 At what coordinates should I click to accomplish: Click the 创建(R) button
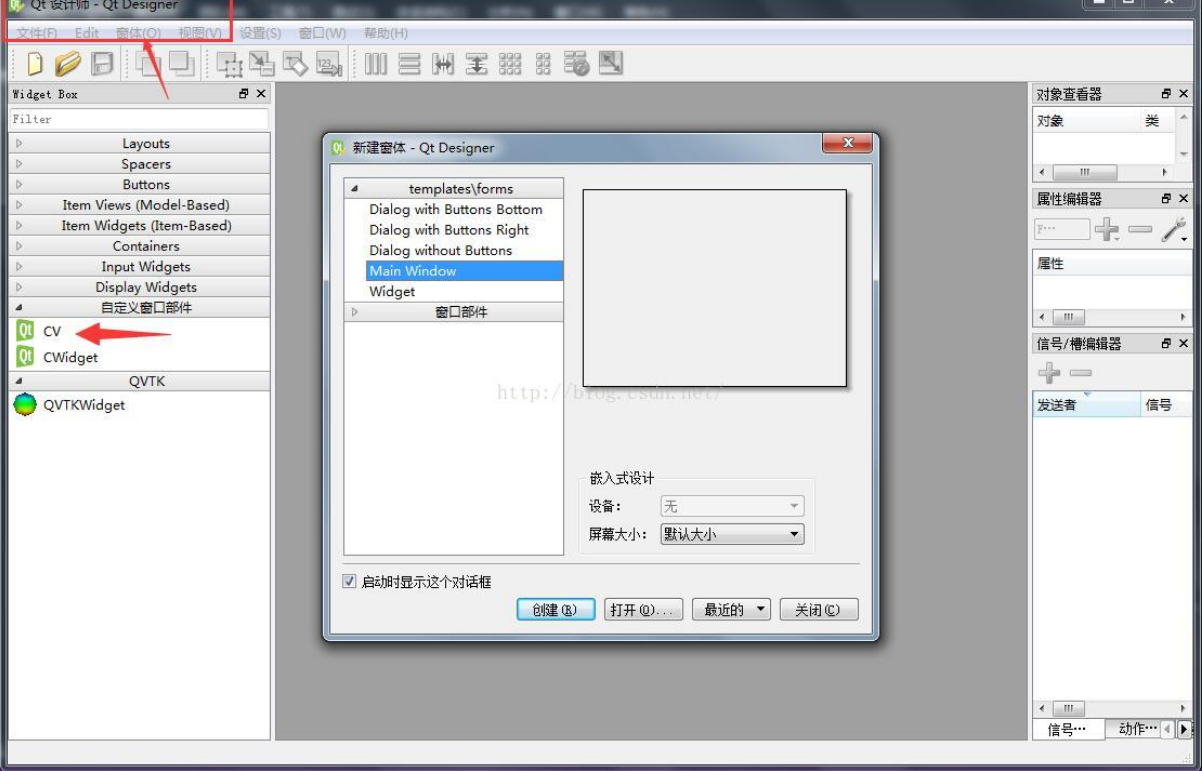pos(556,609)
